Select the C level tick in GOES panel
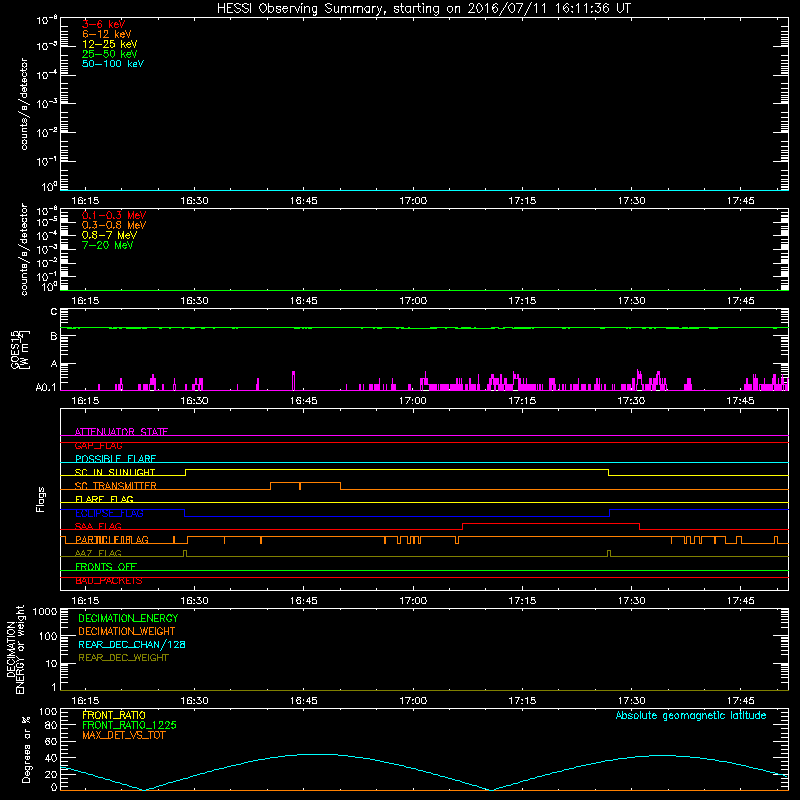The height and width of the screenshot is (800, 800). 54,312
